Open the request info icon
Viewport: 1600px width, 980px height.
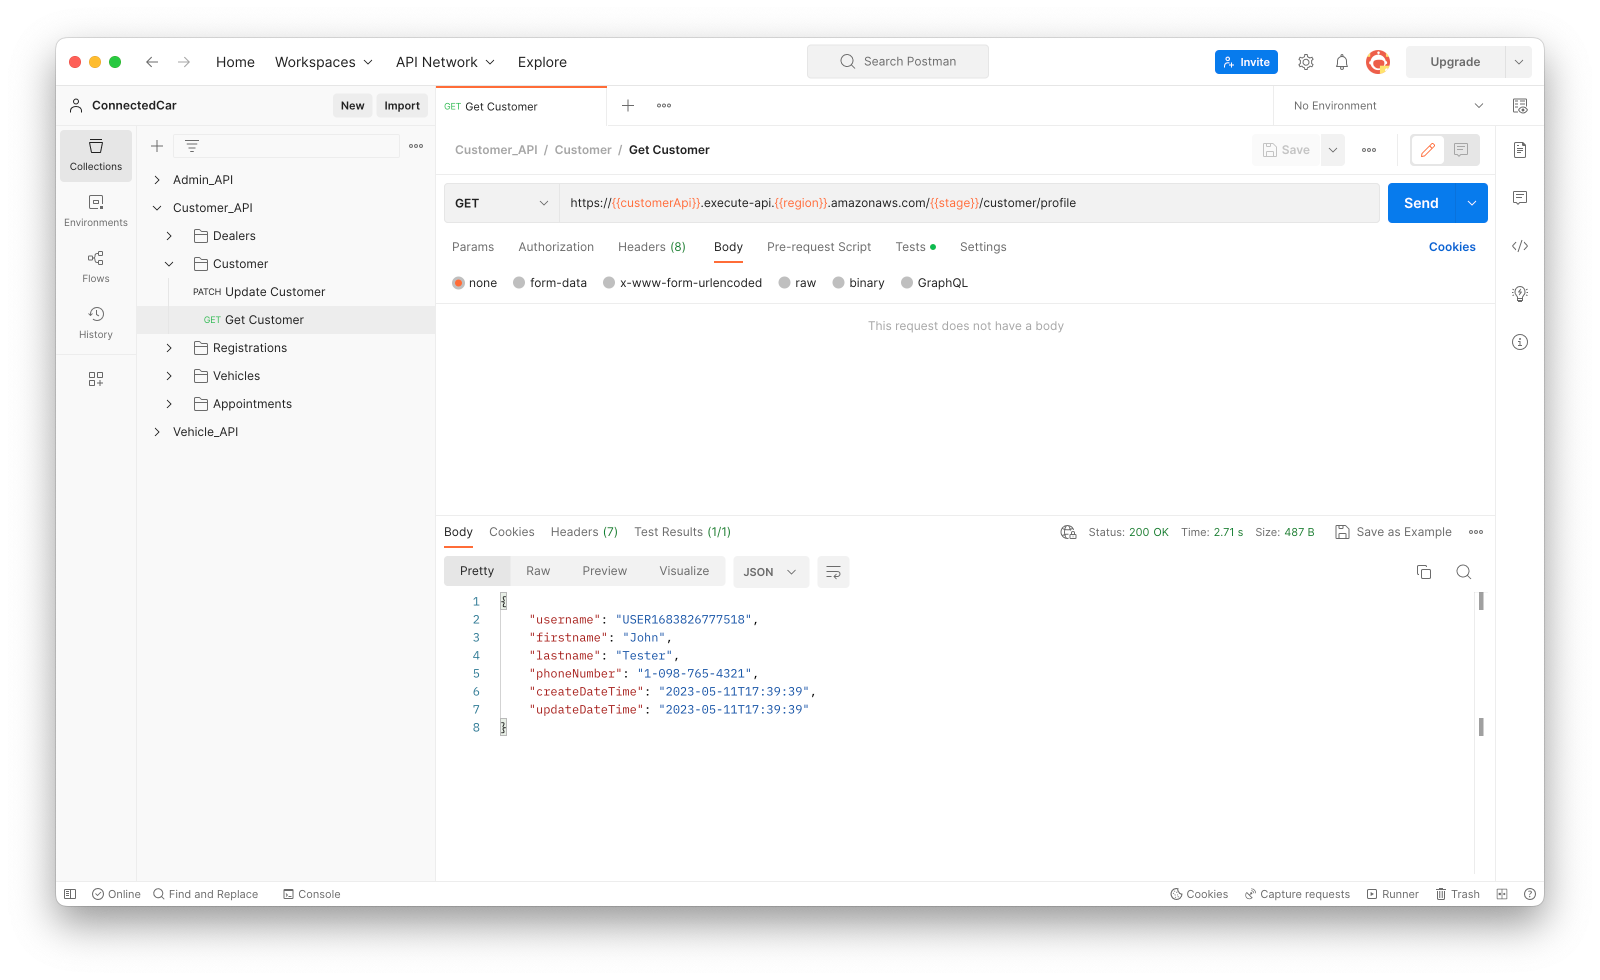pyautogui.click(x=1520, y=342)
